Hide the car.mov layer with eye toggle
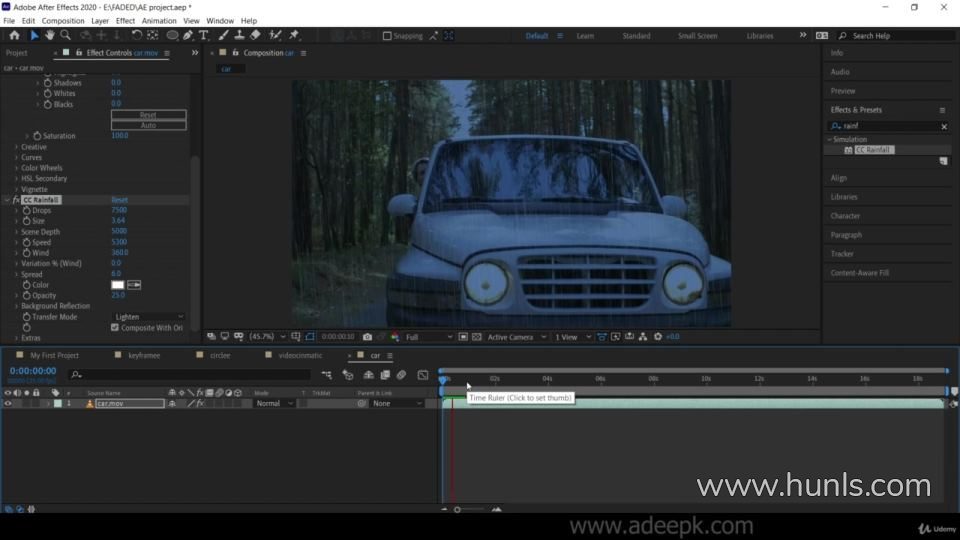The height and width of the screenshot is (540, 960). pyautogui.click(x=8, y=403)
